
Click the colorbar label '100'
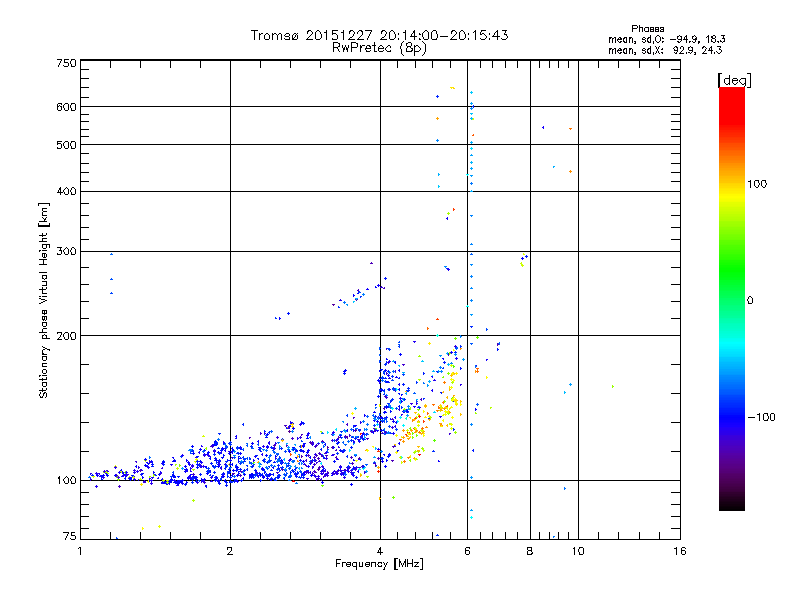pyautogui.click(x=757, y=184)
